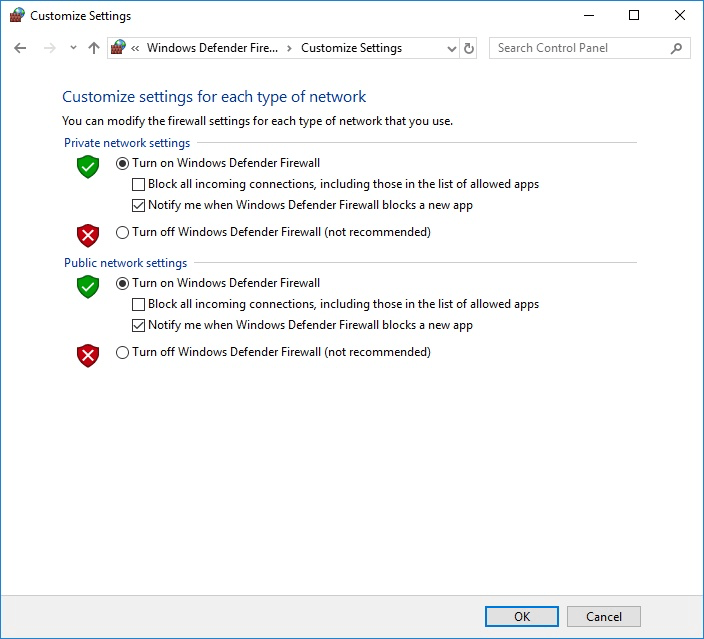This screenshot has height=639, width=704.
Task: Click heading Customize settings for each type of network
Action: tap(214, 97)
